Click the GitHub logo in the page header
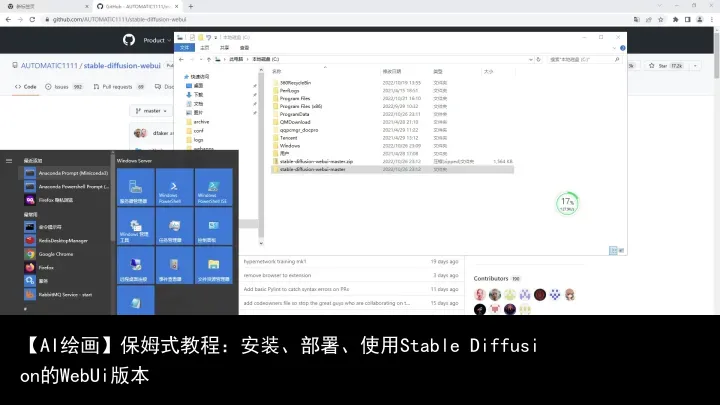720x405 pixels. point(129,40)
